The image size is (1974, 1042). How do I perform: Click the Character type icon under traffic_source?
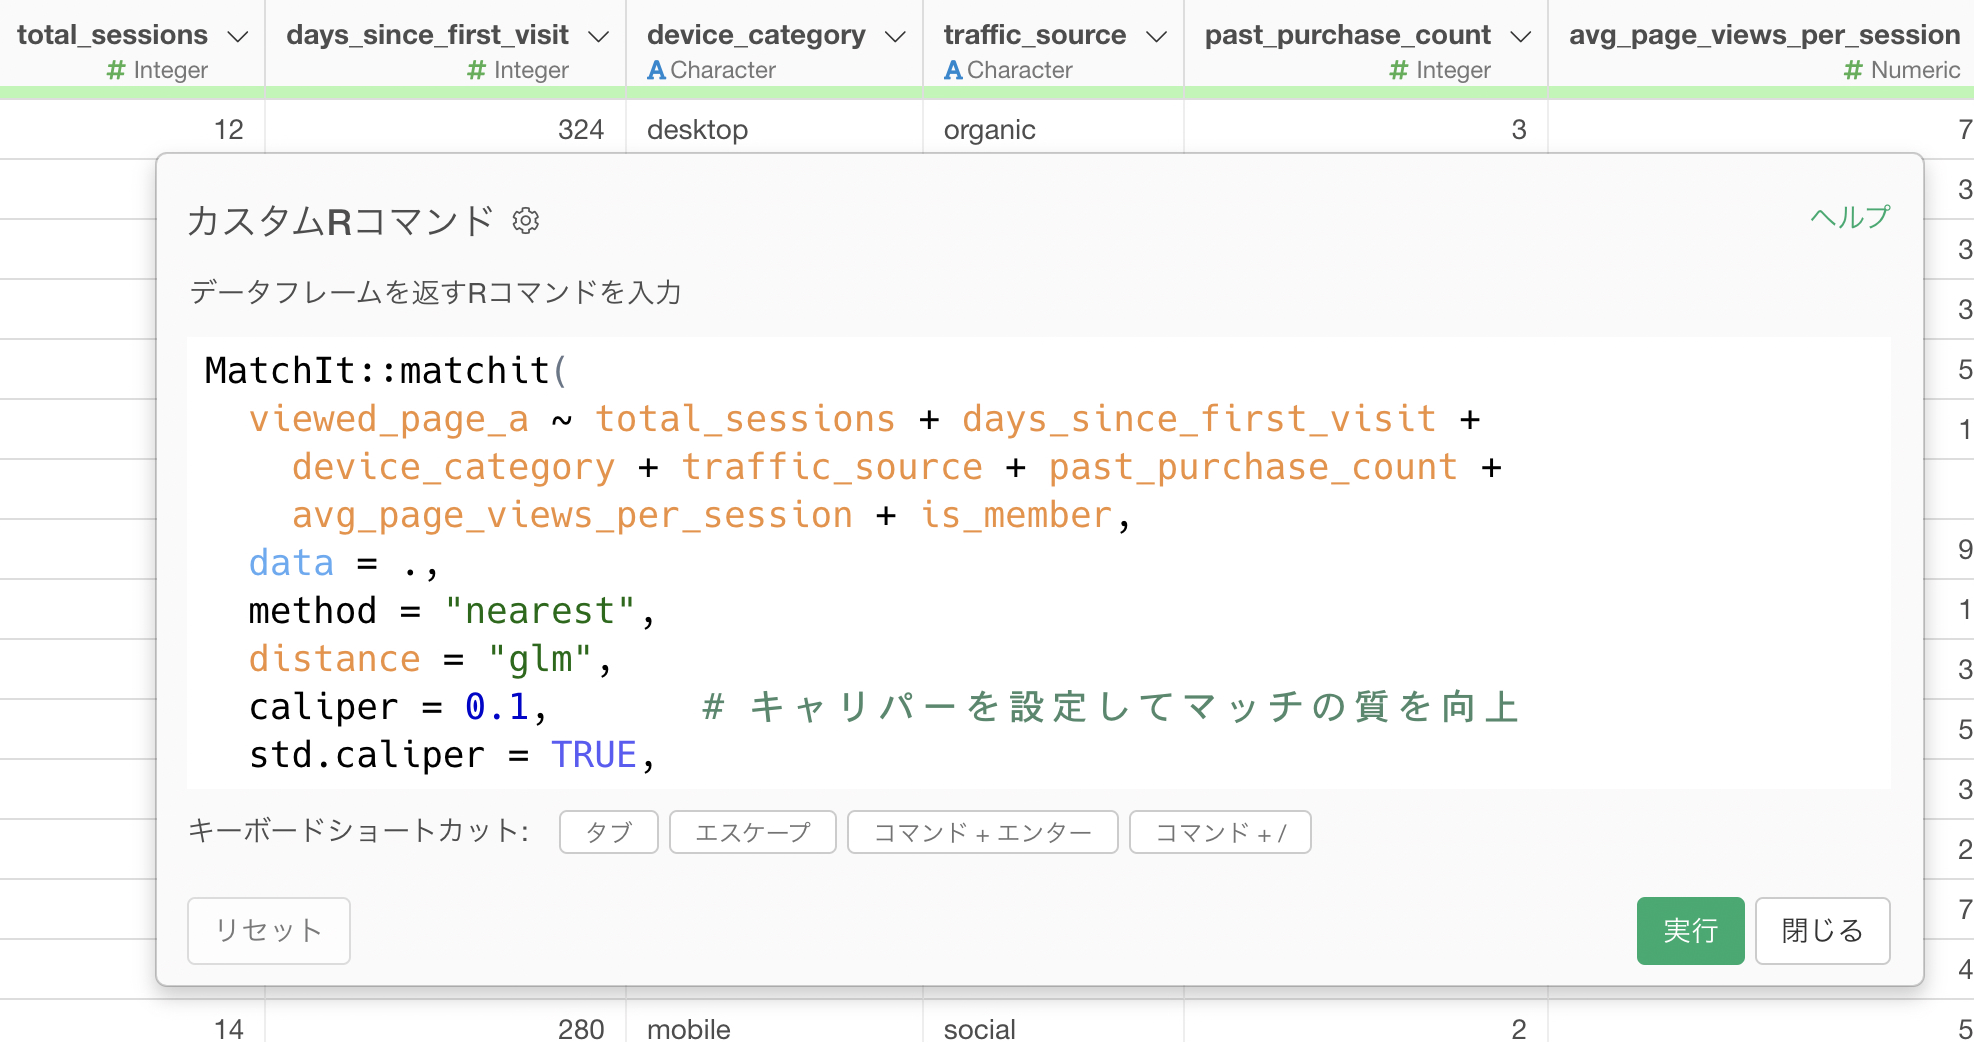pos(953,70)
